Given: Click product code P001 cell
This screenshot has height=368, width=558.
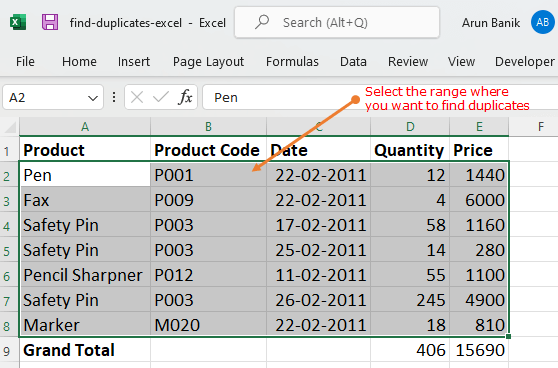Looking at the screenshot, I should click(x=209, y=175).
